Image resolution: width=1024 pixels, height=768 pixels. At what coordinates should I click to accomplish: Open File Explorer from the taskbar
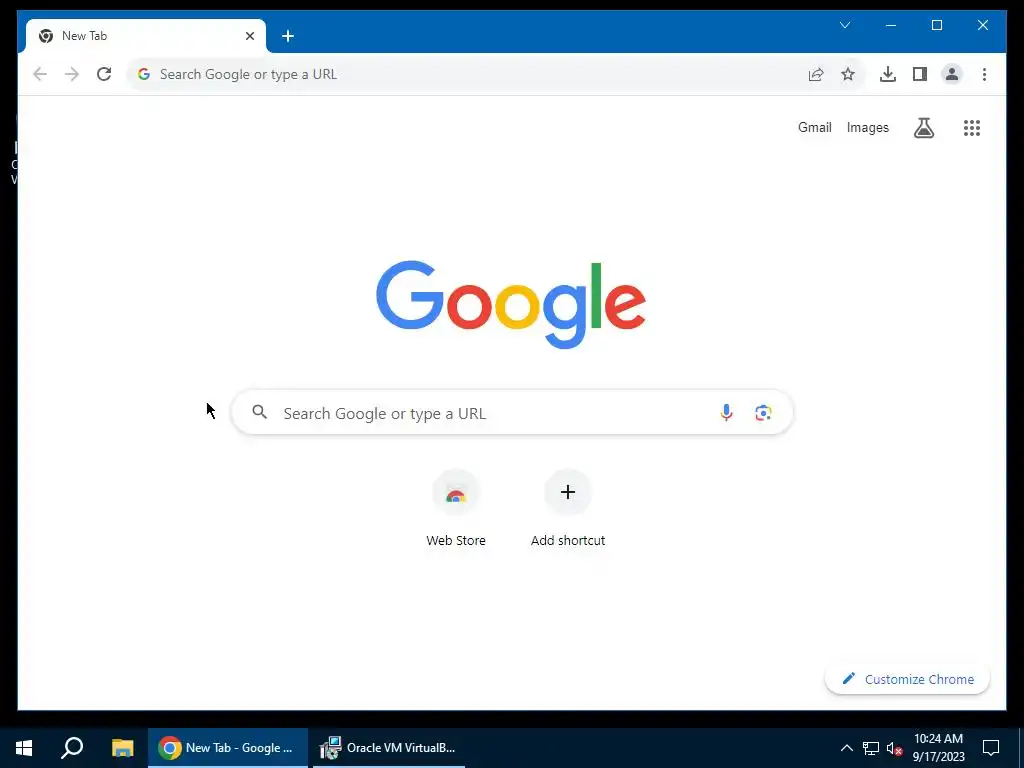122,748
